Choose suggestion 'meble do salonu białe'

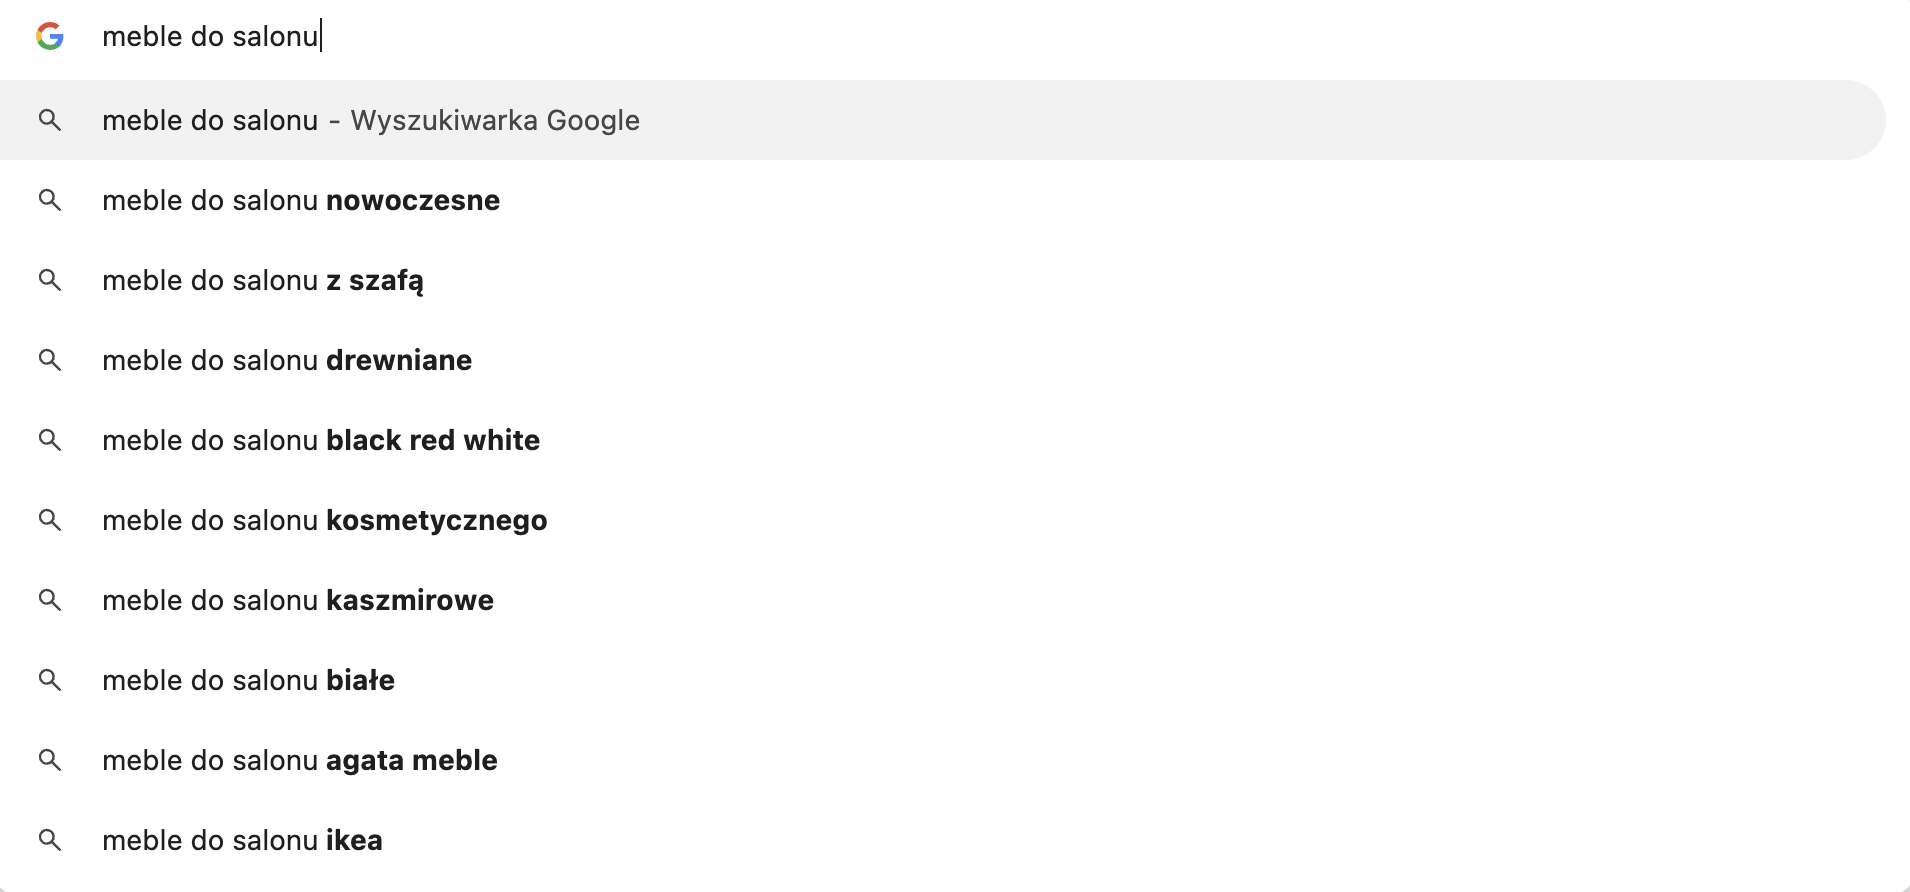click(x=943, y=680)
